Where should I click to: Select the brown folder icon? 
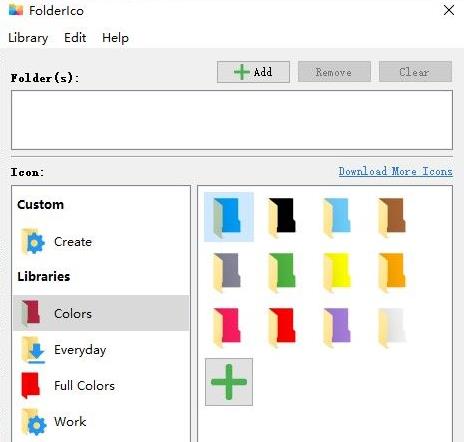[x=392, y=217]
